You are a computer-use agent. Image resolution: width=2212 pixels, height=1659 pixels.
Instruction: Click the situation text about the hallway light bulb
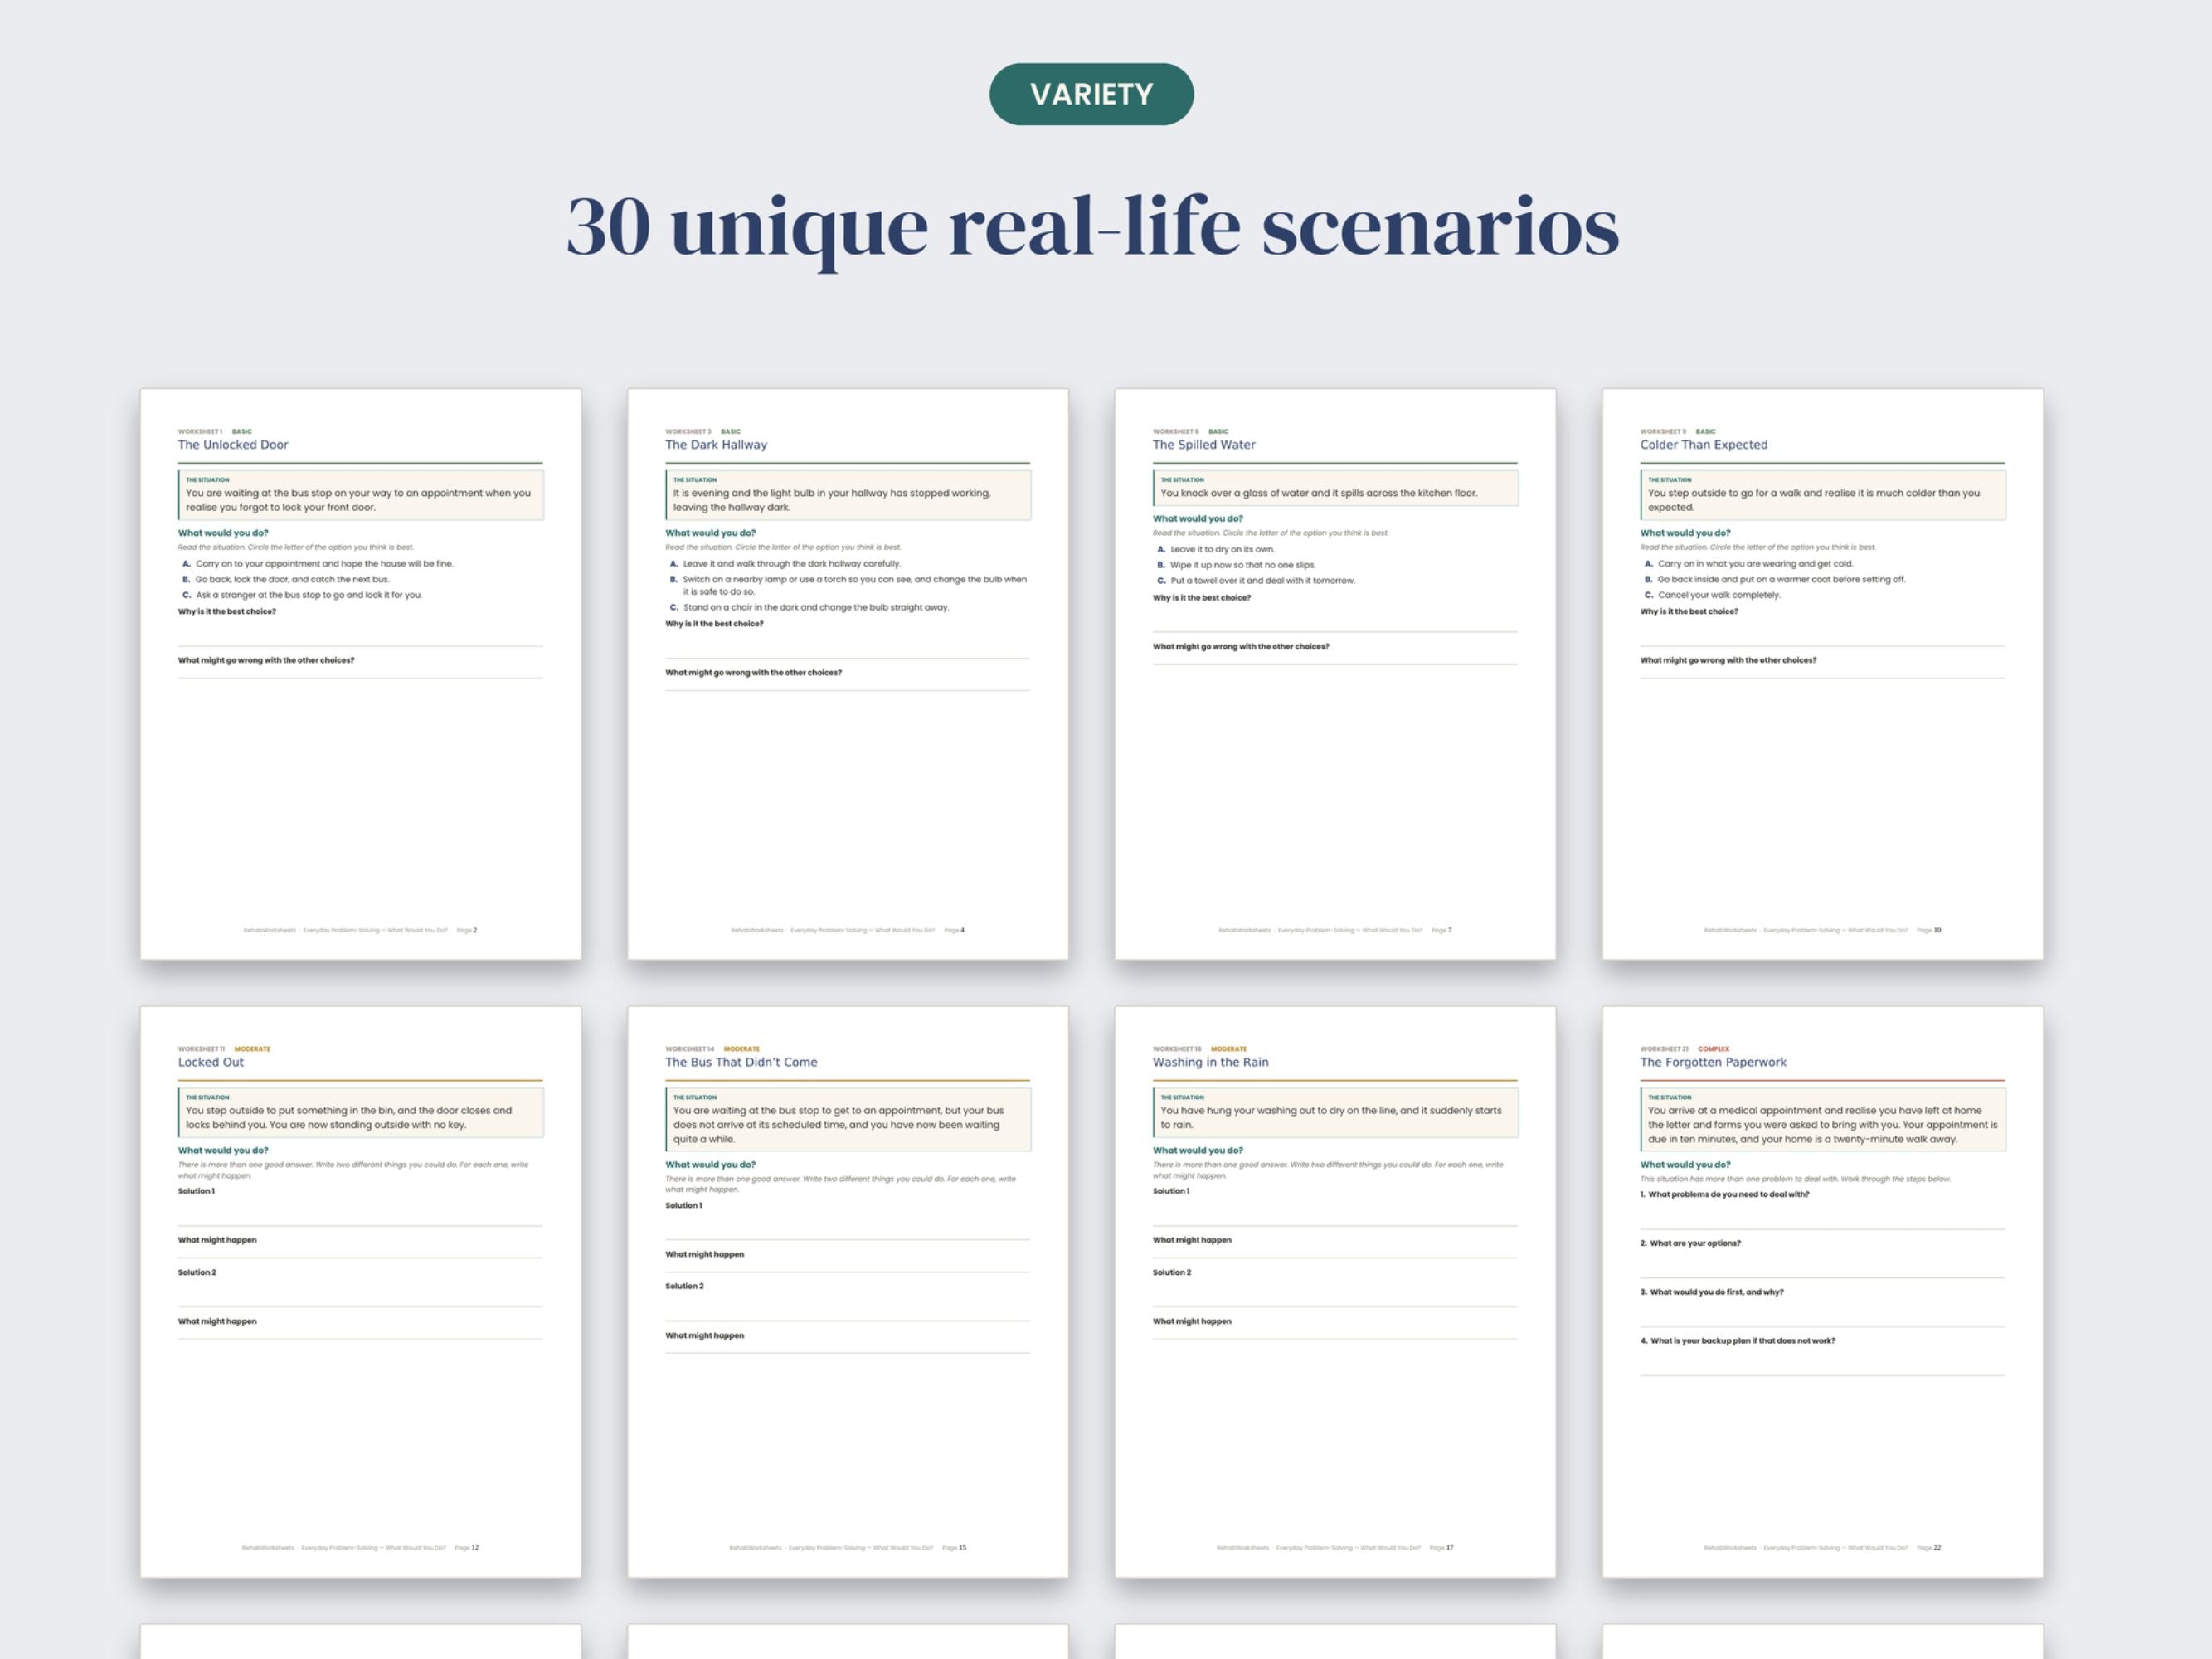click(x=832, y=500)
